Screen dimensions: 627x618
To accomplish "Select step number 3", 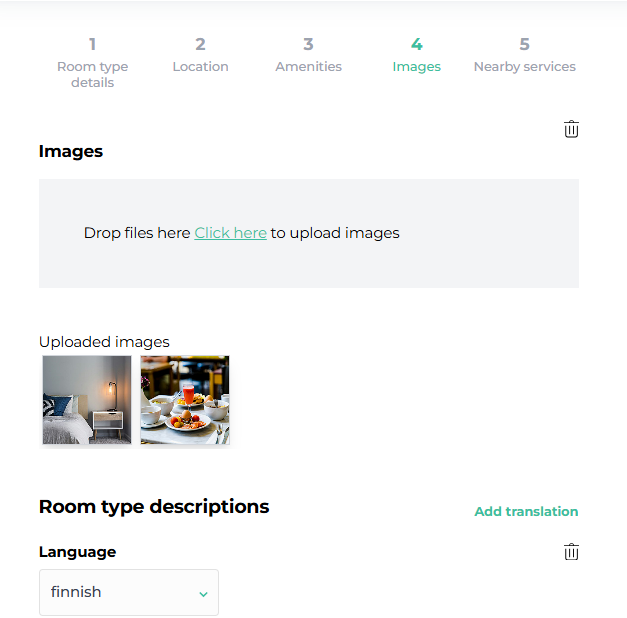I will (x=308, y=44).
